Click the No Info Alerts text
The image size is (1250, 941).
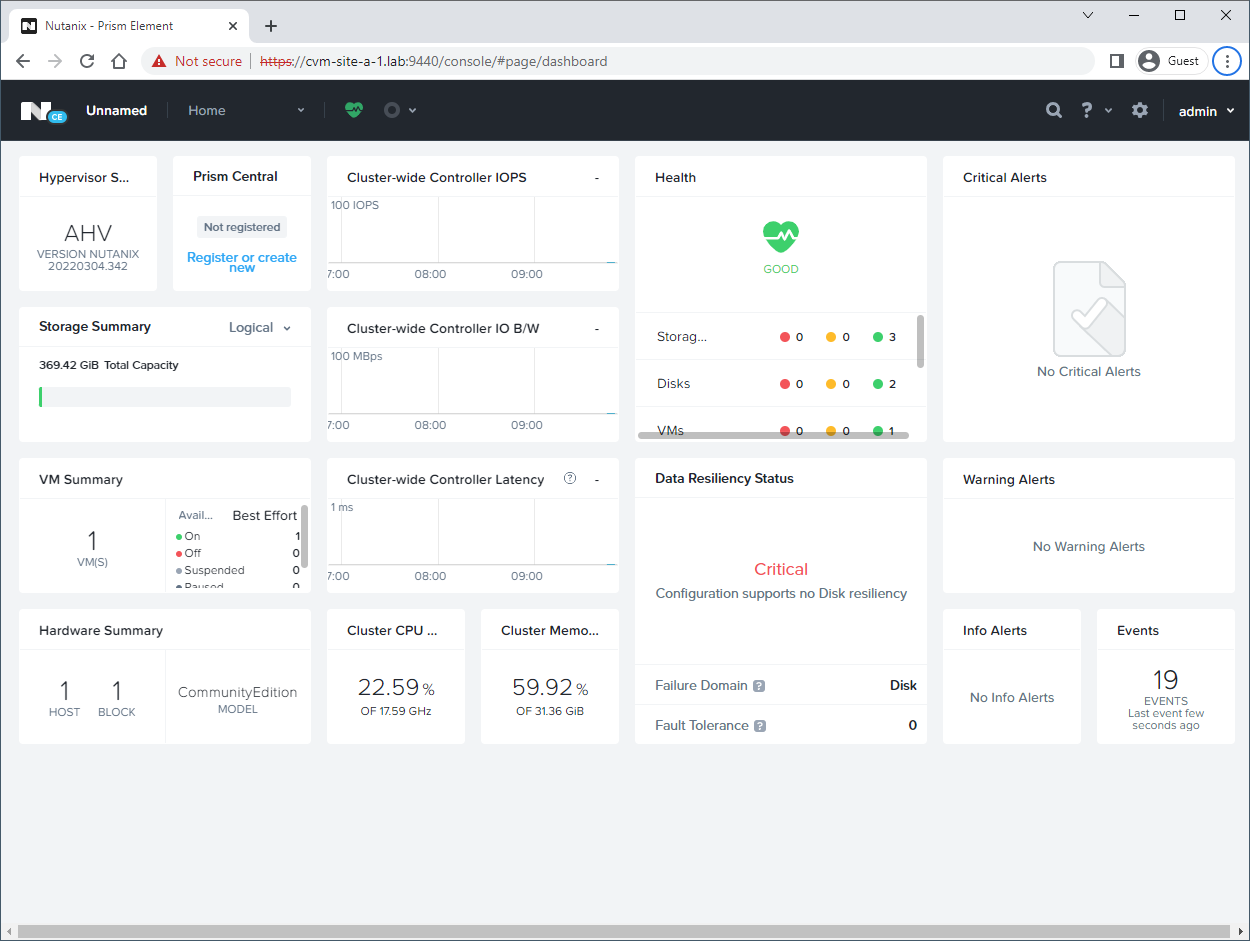[x=1012, y=698]
